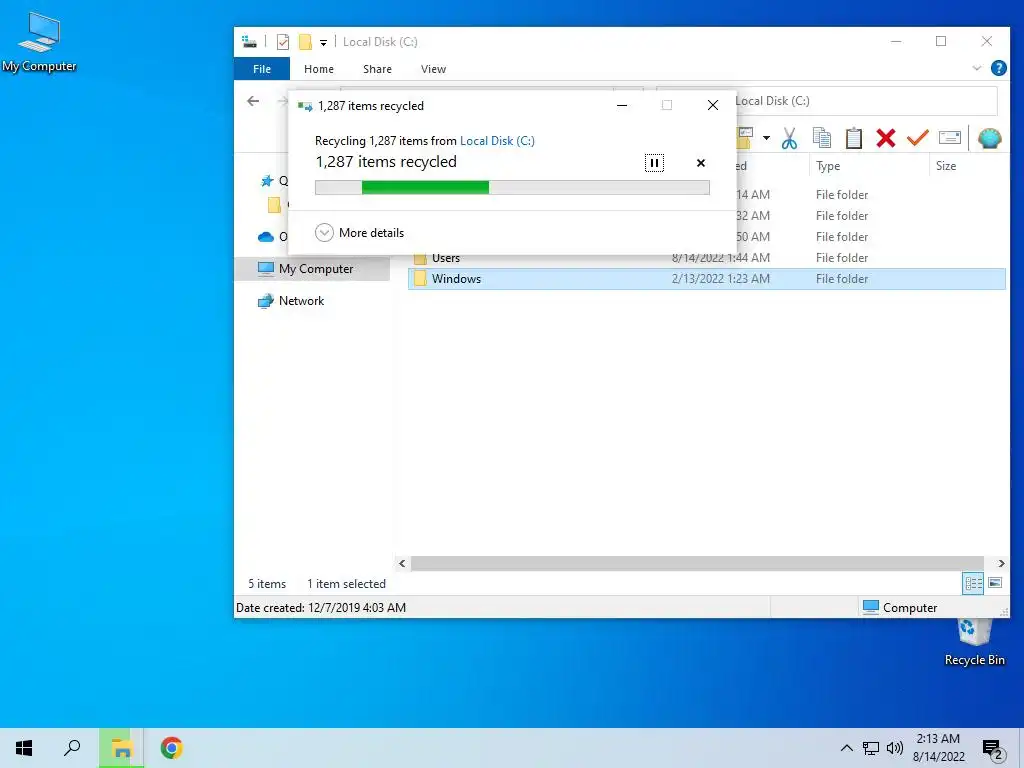Click the Properties checkmark in quick access toolbar

click(283, 42)
